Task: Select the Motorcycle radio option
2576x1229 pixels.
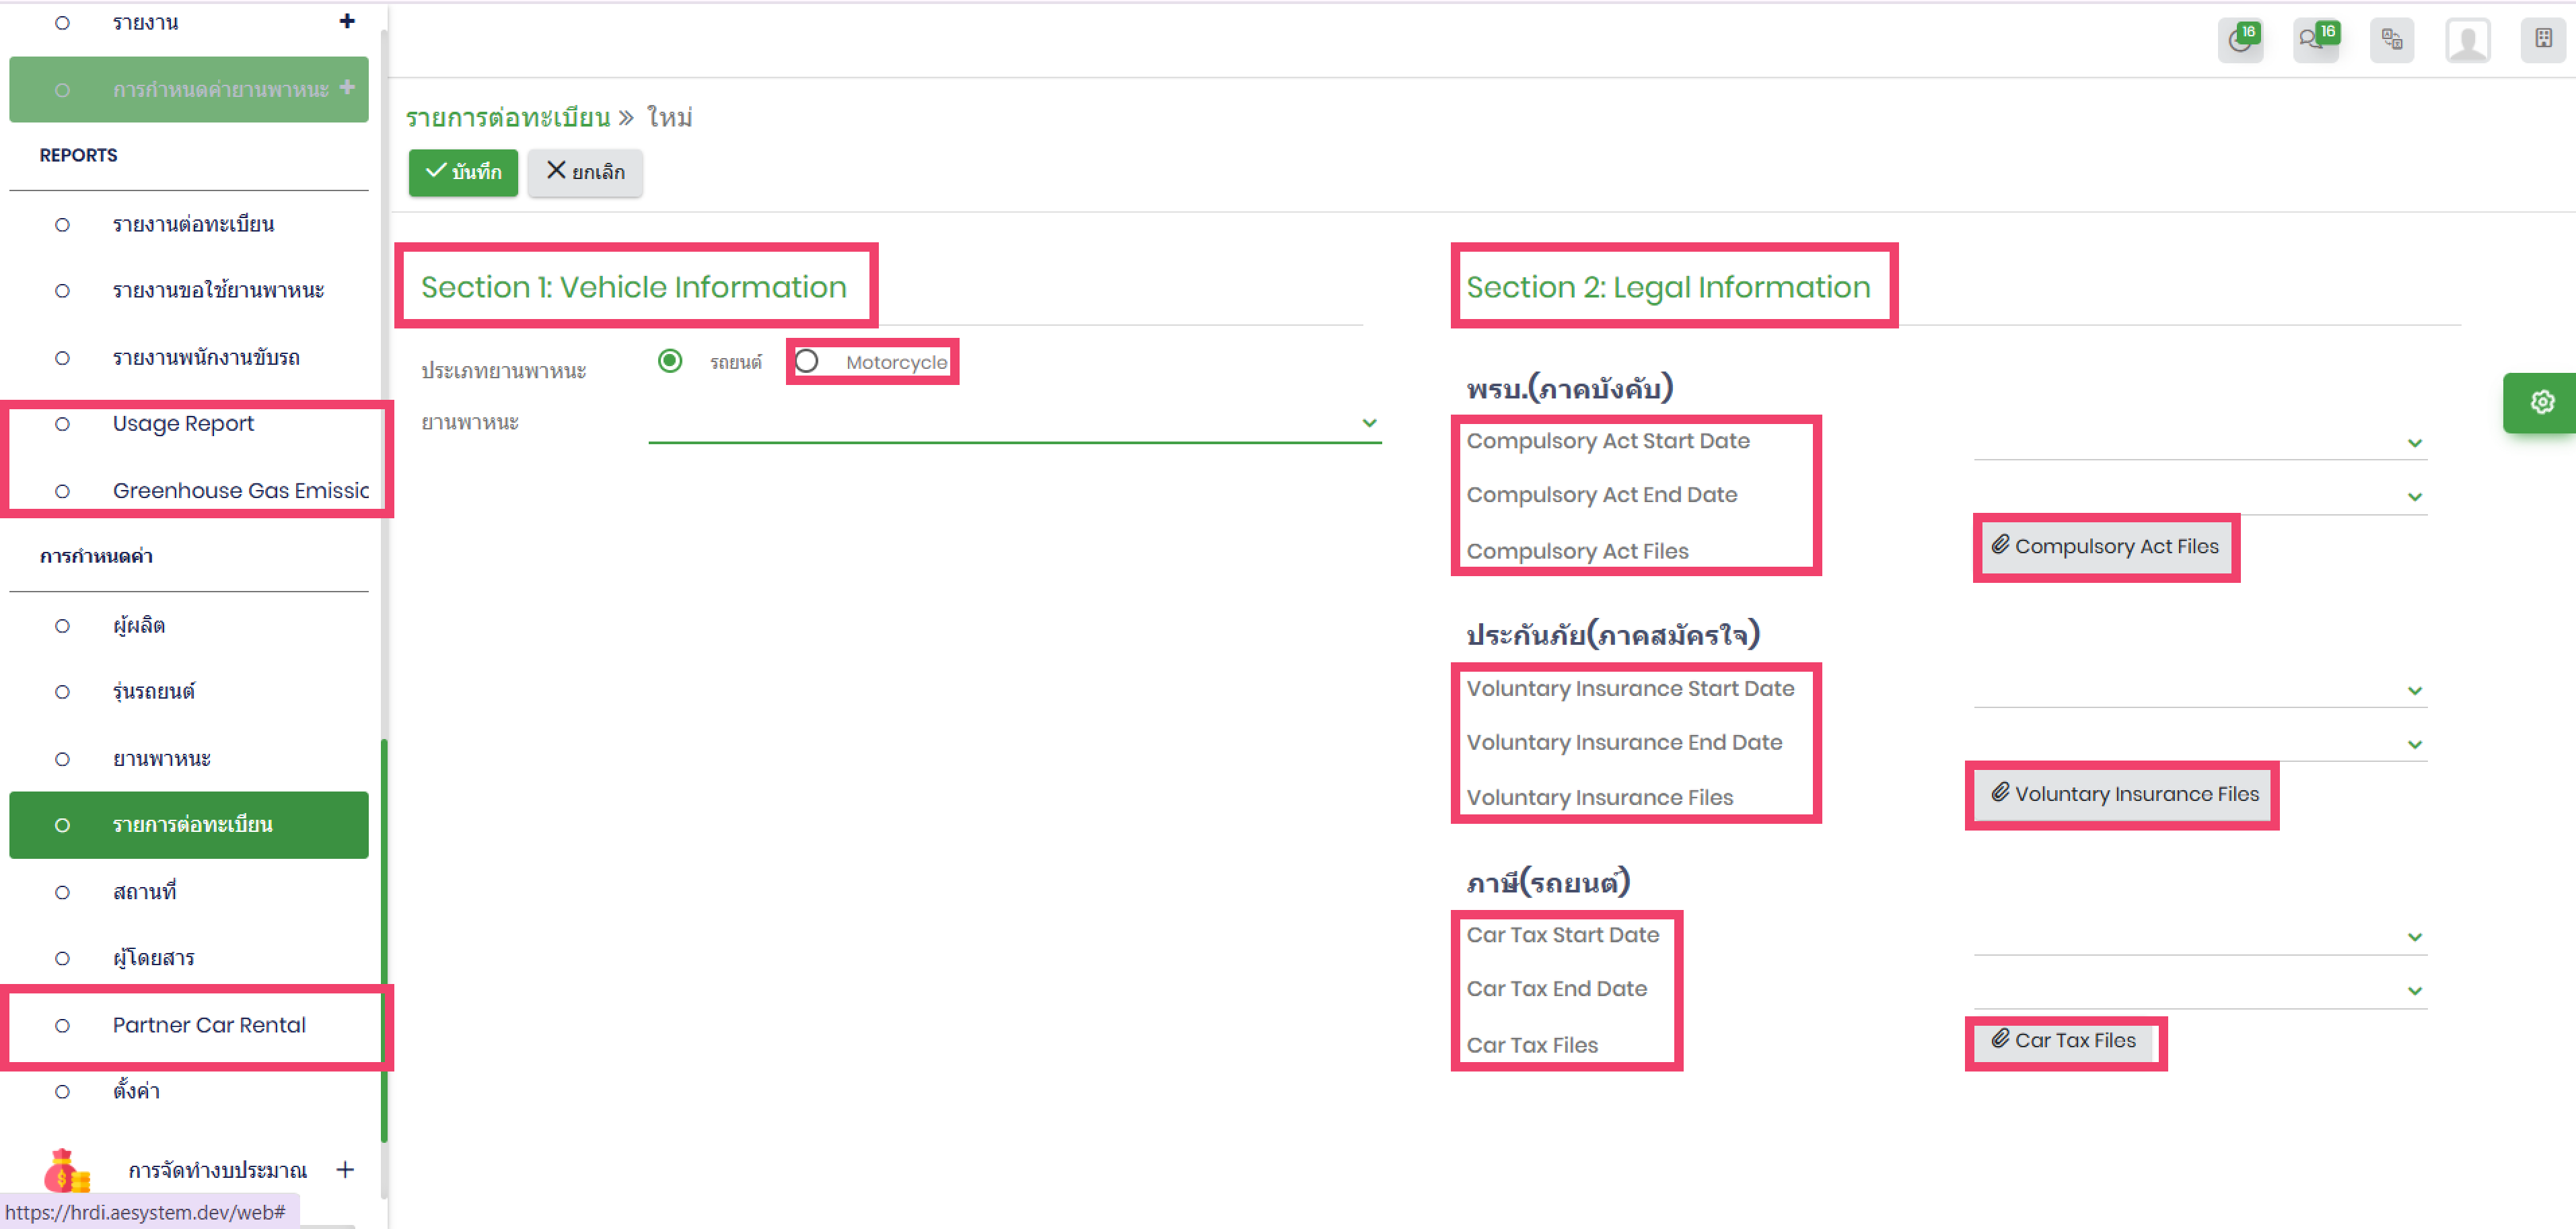Action: pos(807,361)
